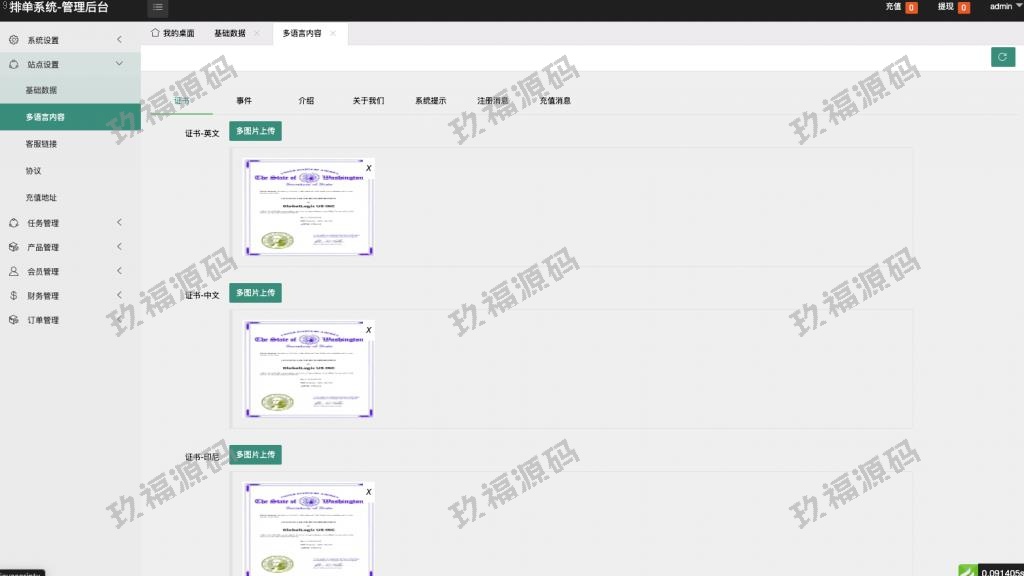This screenshot has height=576, width=1024.
Task: Switch to the 系统提示 tab
Action: (x=430, y=101)
